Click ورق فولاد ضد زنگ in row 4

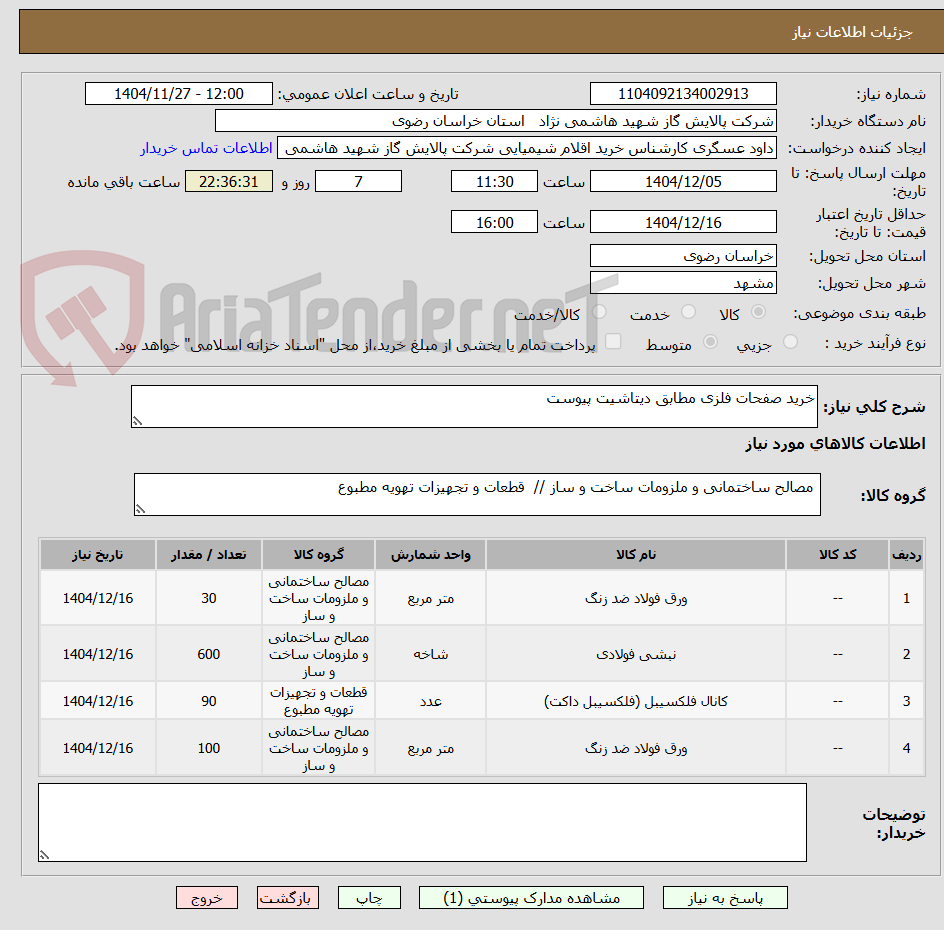[x=636, y=748]
